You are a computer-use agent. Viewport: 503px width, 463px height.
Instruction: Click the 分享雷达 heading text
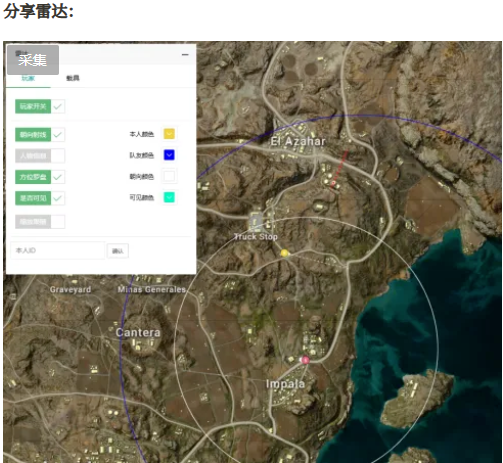point(38,11)
